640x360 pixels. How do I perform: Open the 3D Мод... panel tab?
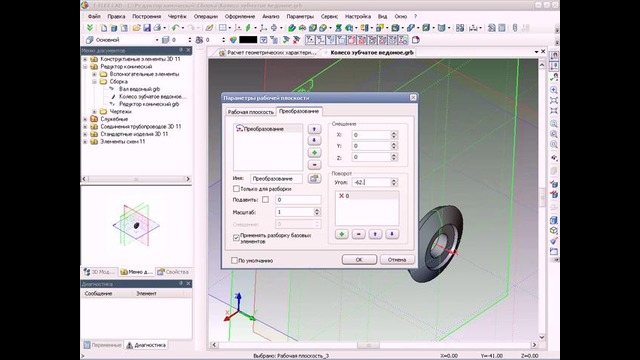[99, 272]
